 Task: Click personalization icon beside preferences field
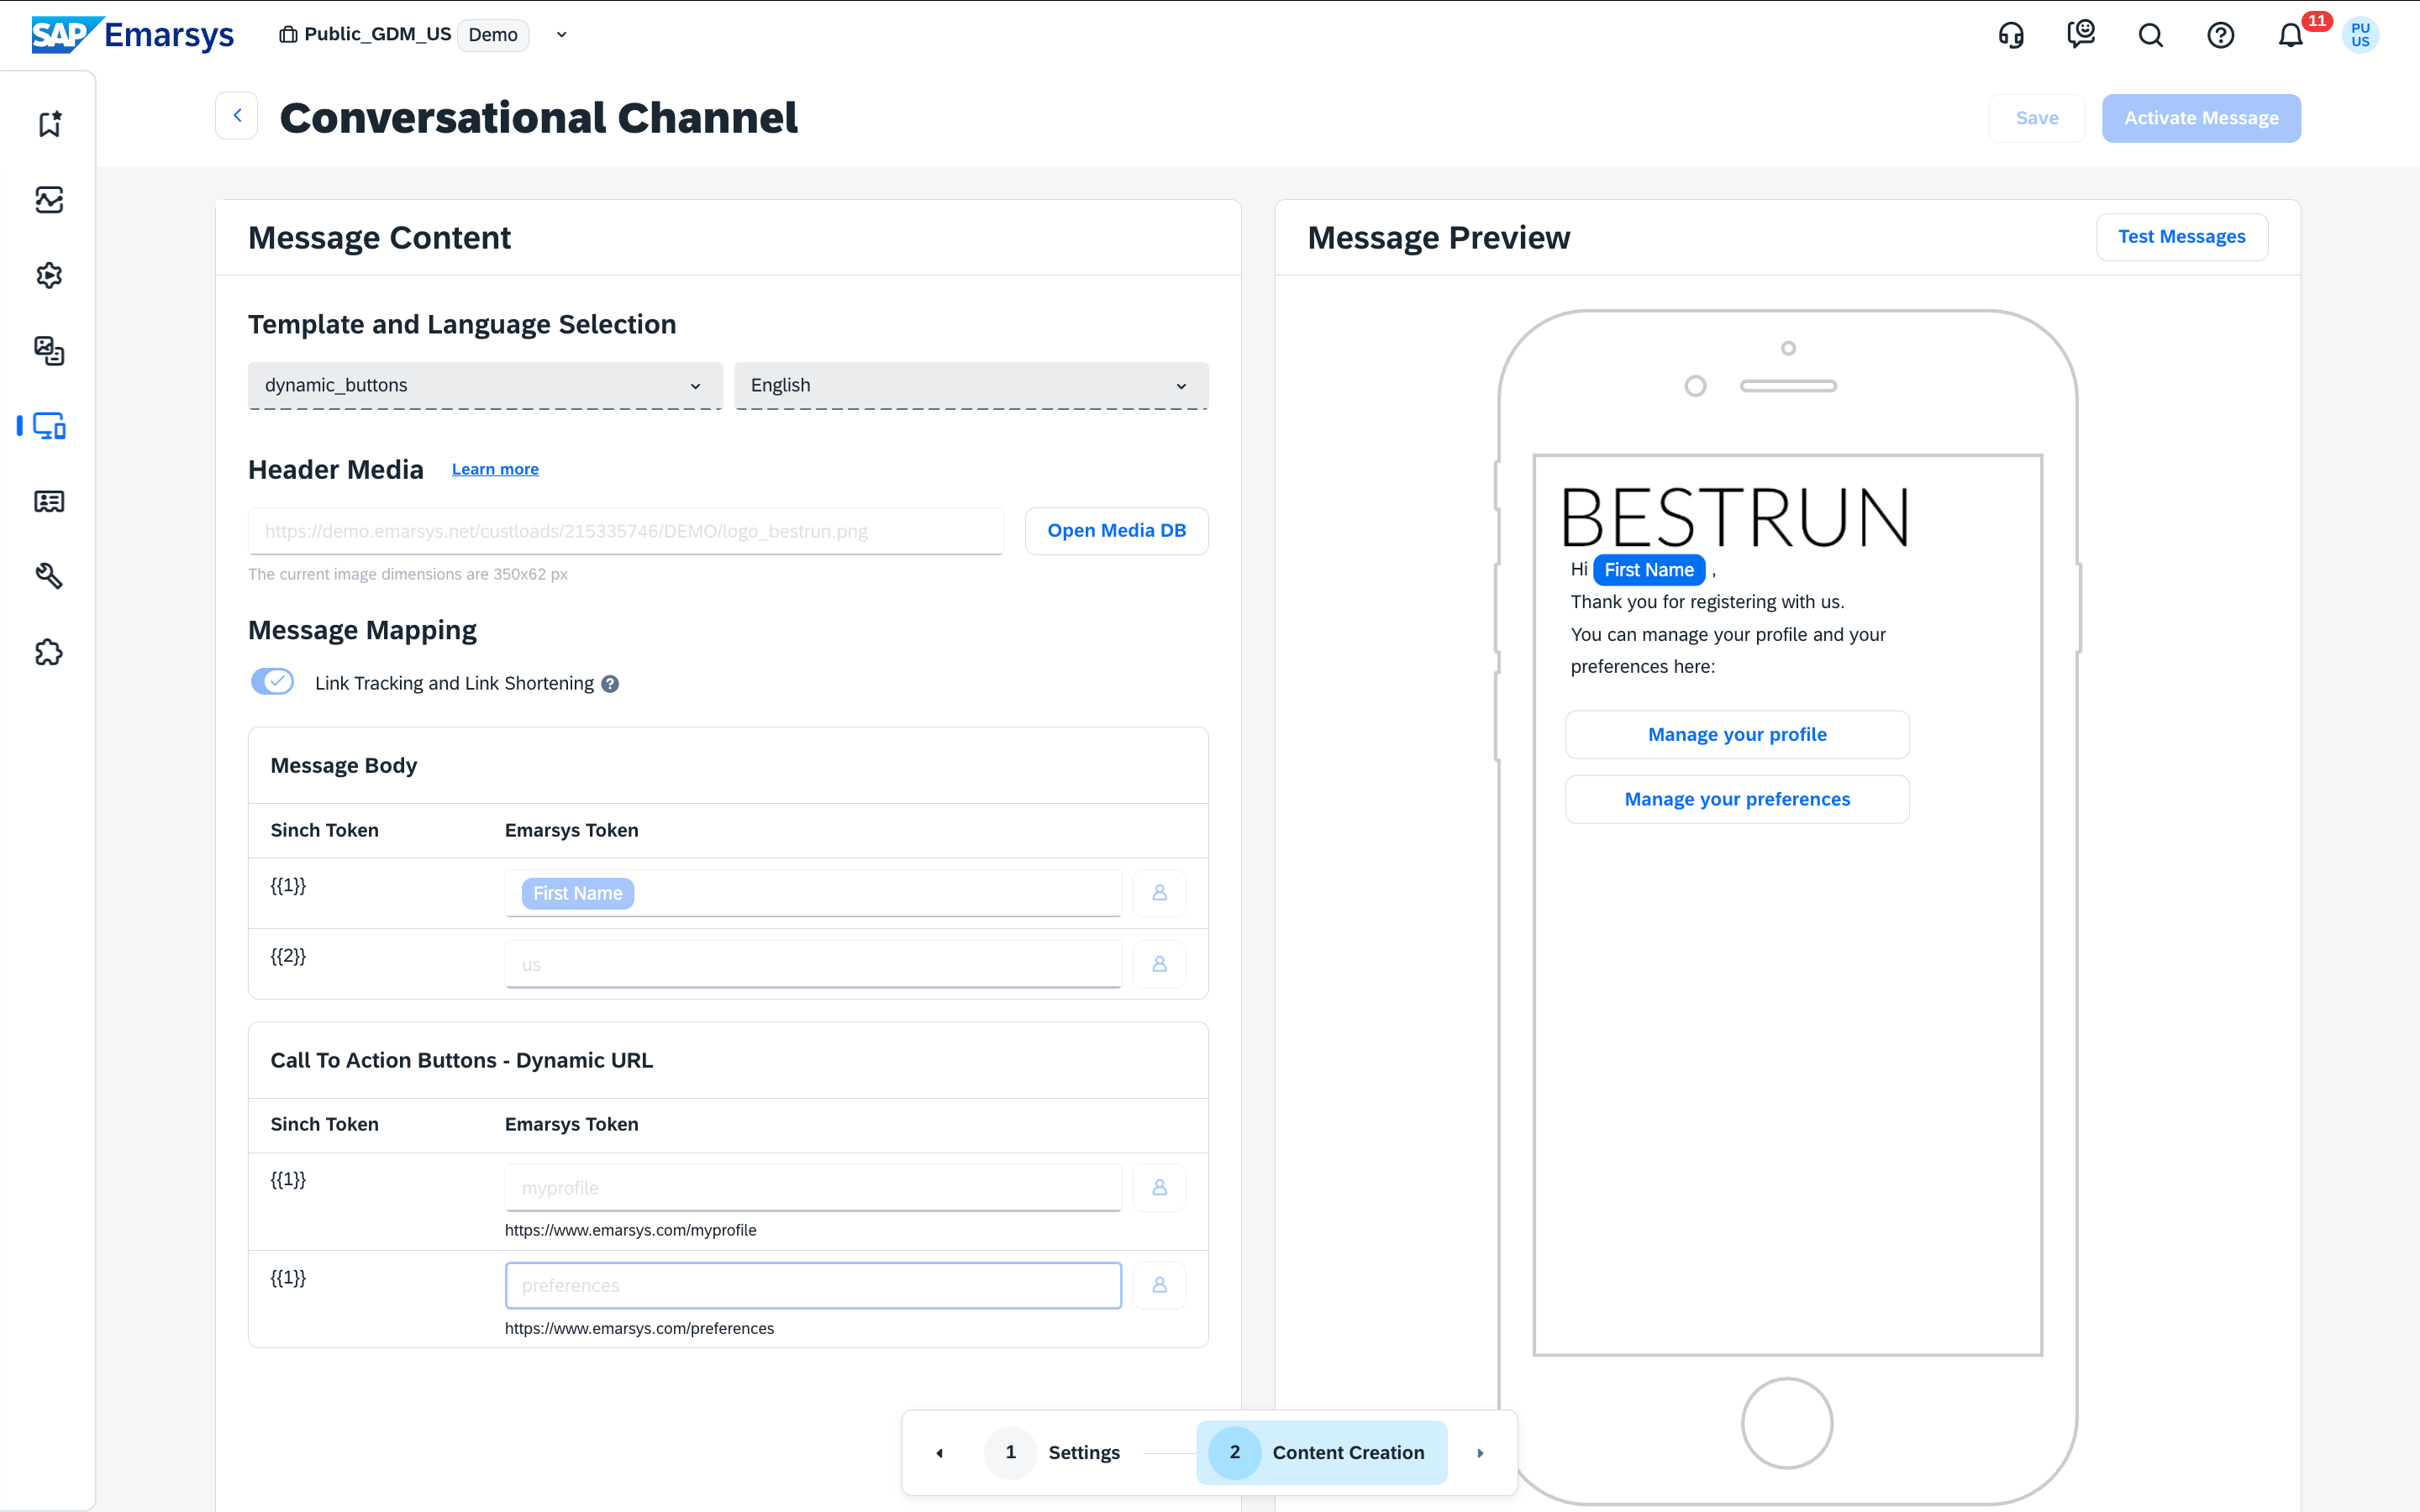[1159, 1285]
